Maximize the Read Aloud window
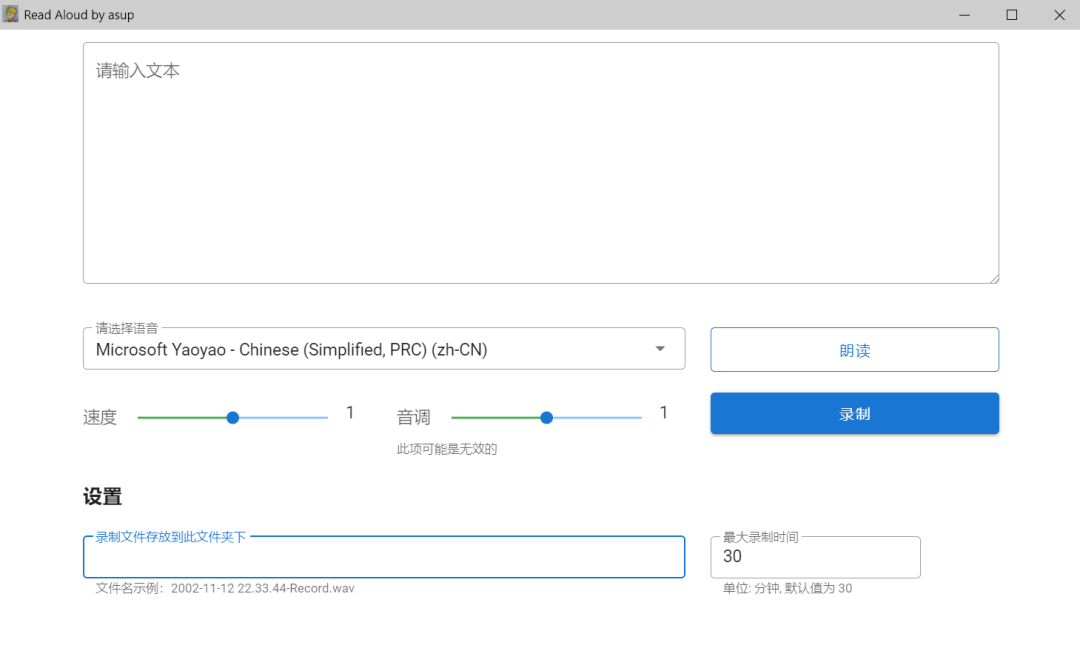This screenshot has height=671, width=1080. click(x=1012, y=14)
